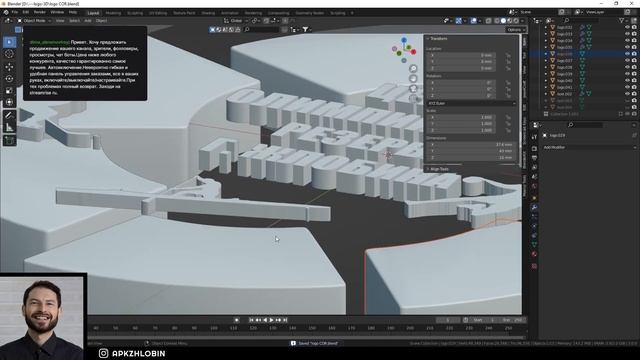The image size is (640, 360).
Task: Open the Options dropdown in viewport
Action: (x=515, y=29)
